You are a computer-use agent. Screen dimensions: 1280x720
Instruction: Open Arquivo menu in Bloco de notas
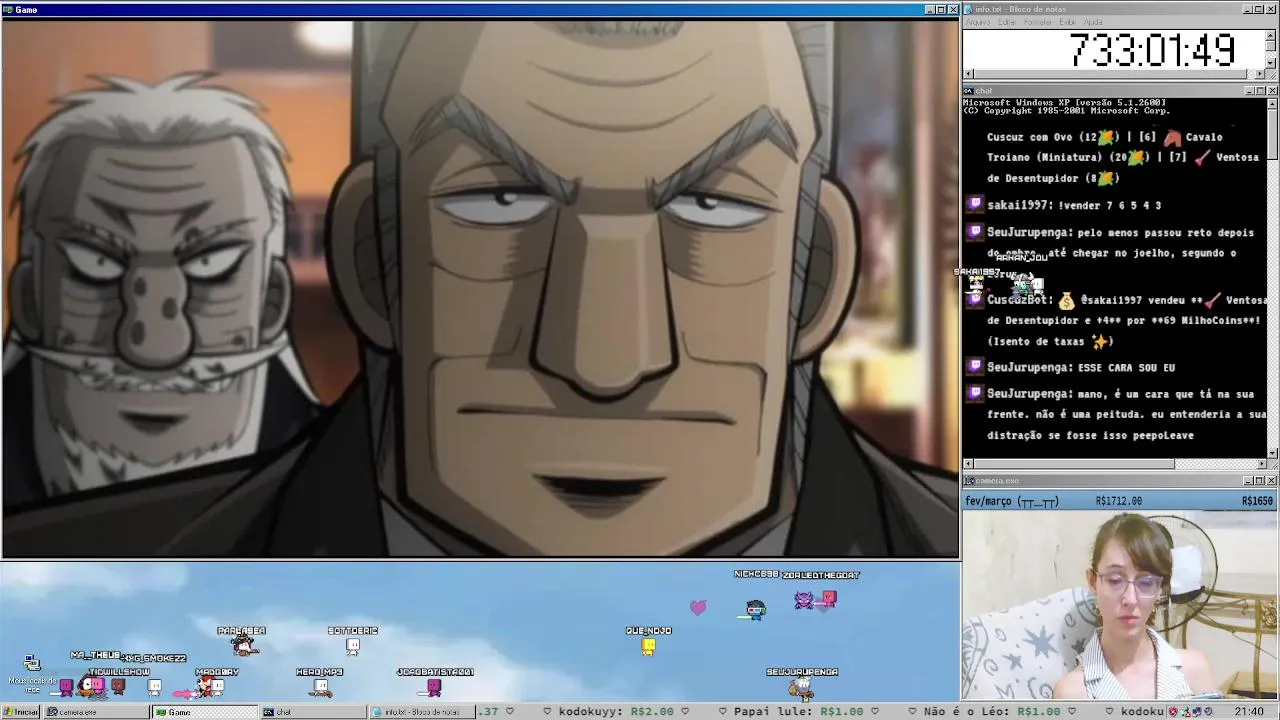[978, 22]
